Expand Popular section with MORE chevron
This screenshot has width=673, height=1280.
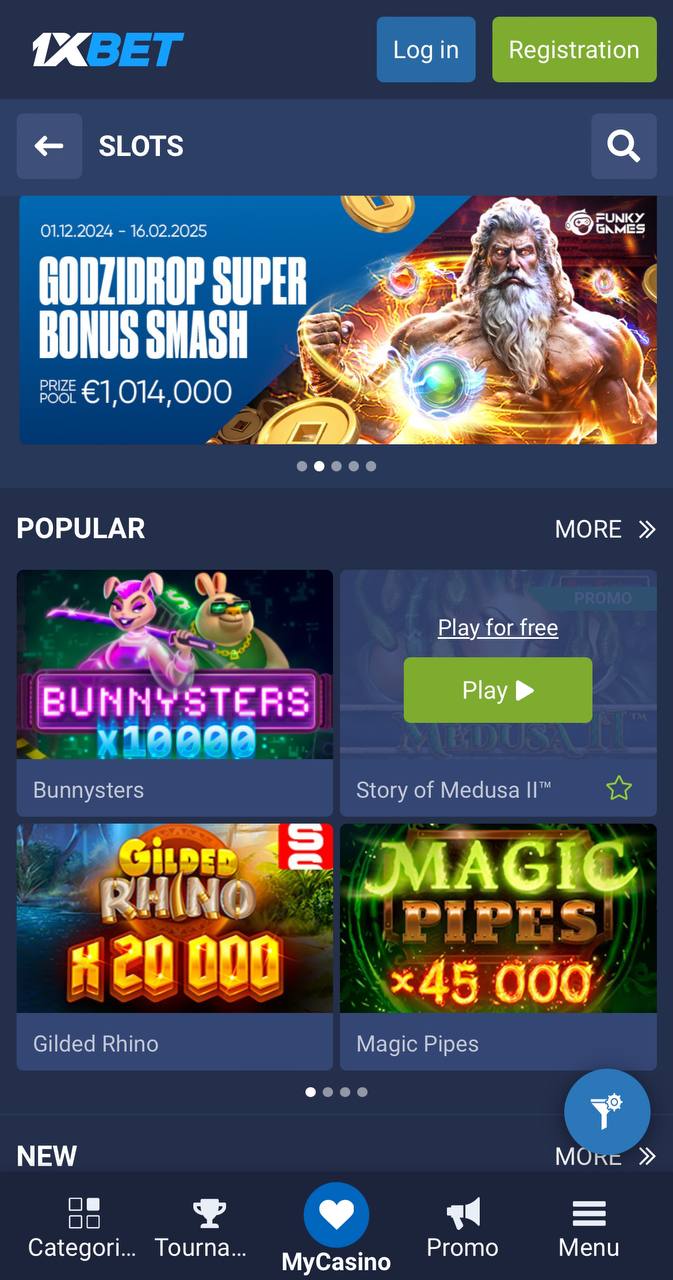(x=605, y=529)
